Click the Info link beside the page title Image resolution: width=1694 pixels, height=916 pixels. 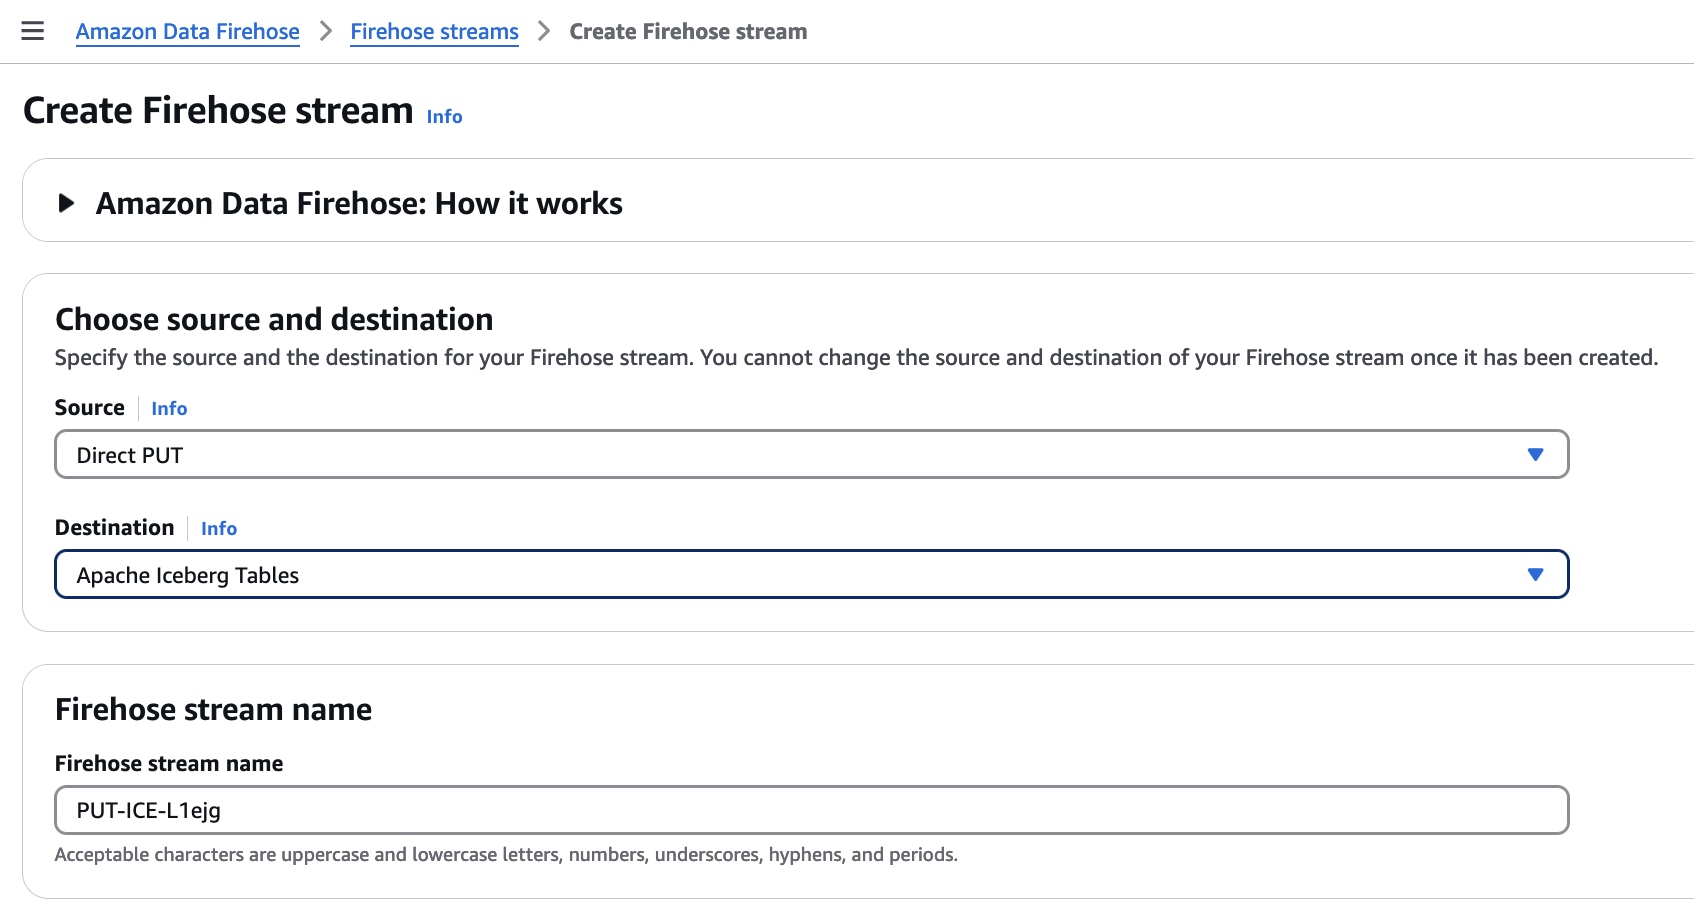pyautogui.click(x=444, y=116)
